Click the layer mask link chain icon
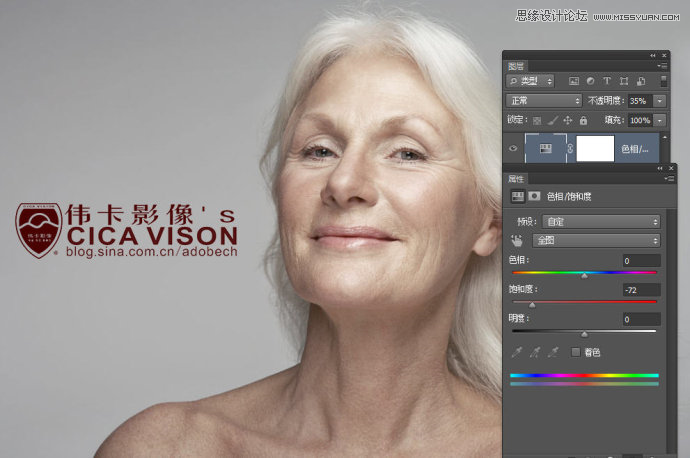Screen dimensions: 690x458 coord(570,148)
